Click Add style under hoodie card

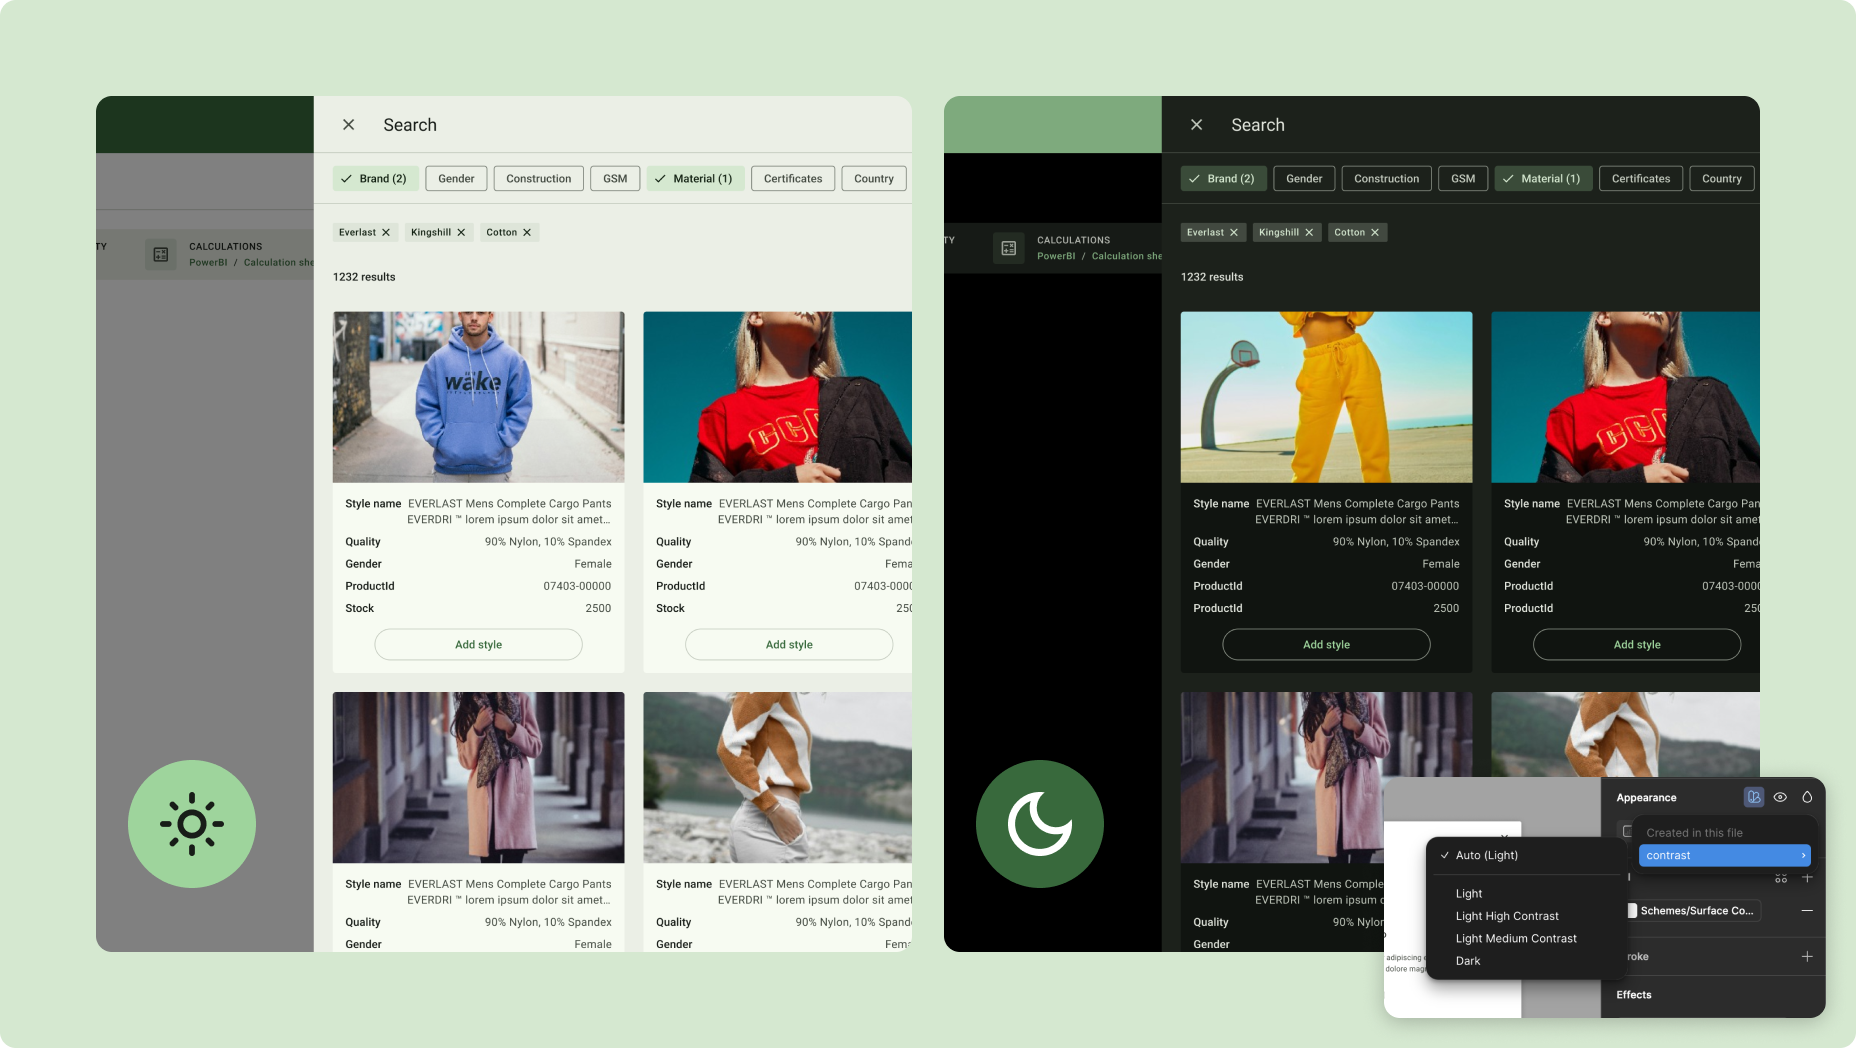[478, 644]
